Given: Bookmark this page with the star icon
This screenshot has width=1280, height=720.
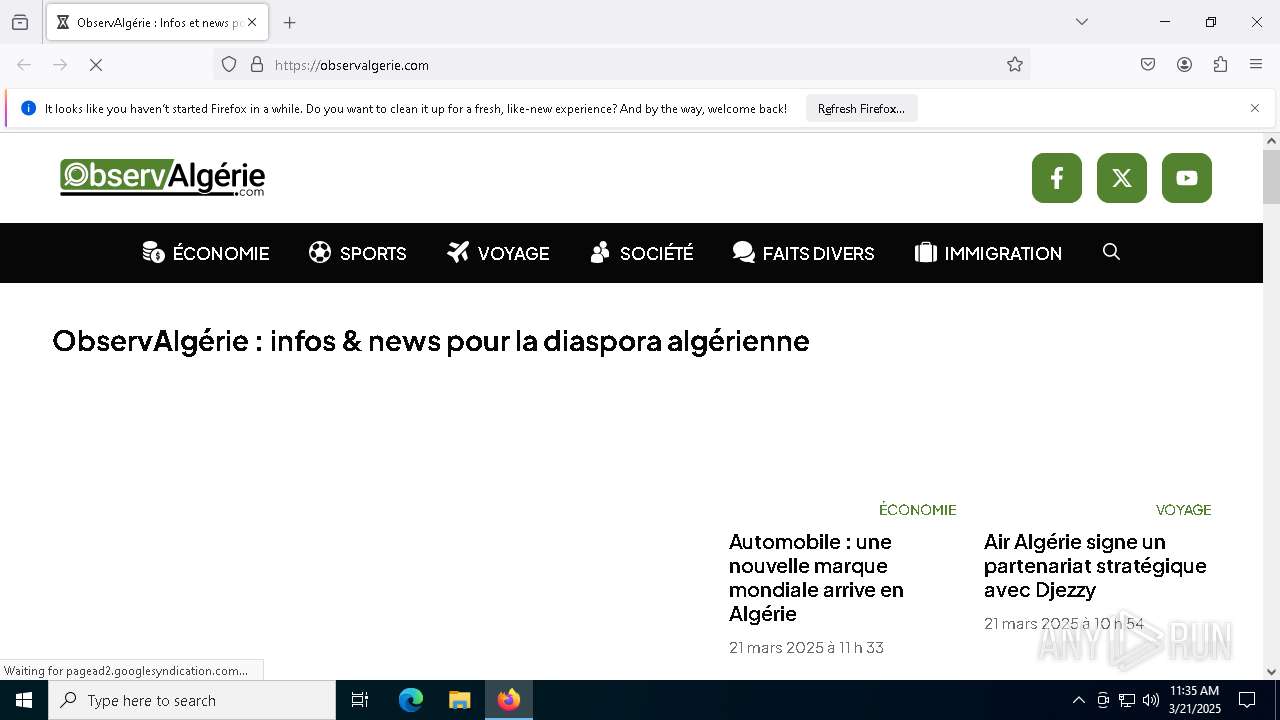Looking at the screenshot, I should tap(1015, 65).
